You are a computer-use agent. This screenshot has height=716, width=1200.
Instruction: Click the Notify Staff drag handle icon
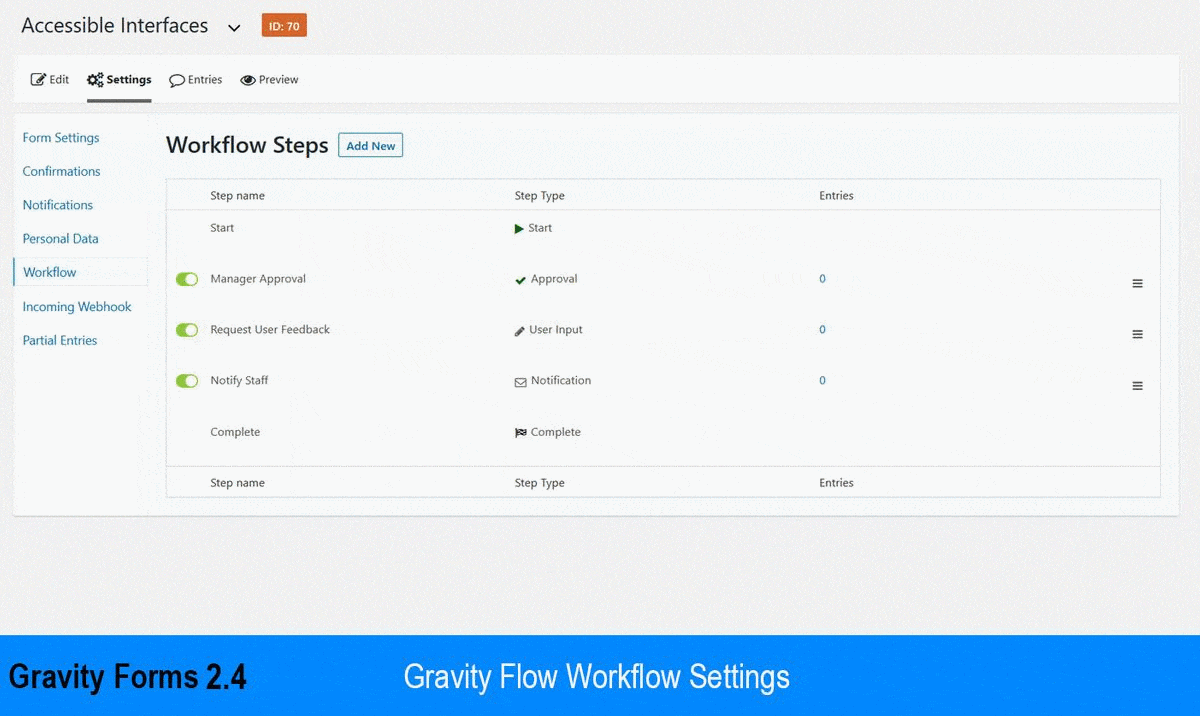coord(1137,386)
